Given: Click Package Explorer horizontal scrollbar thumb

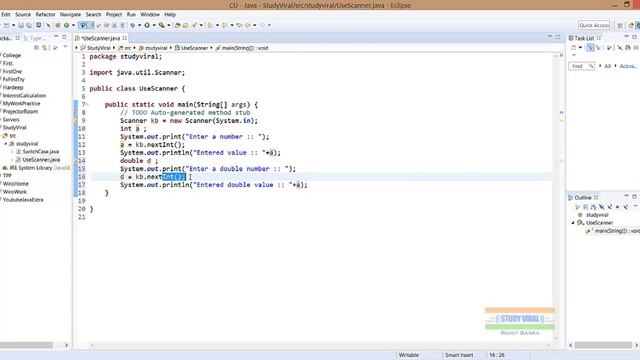Looking at the screenshot, I should [26, 345].
